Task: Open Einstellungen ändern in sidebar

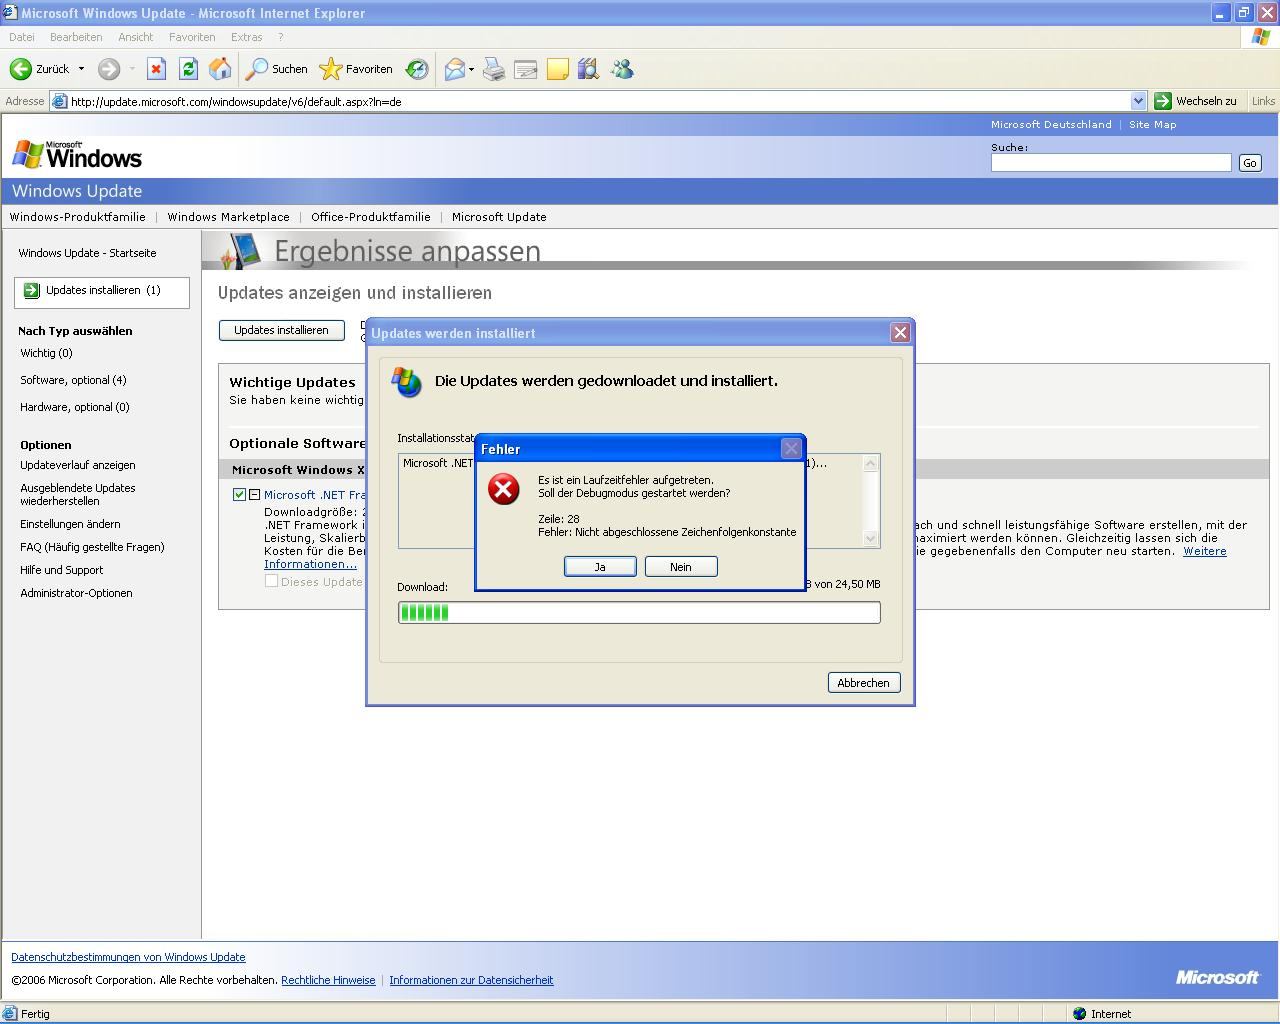Action: [x=70, y=524]
